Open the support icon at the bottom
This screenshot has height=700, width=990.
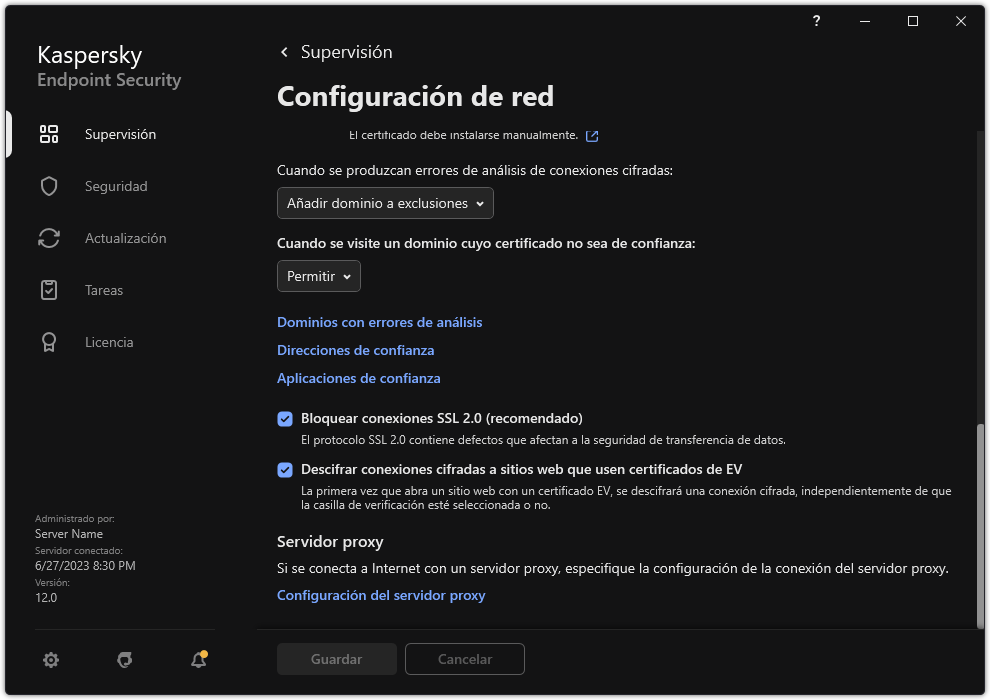pyautogui.click(x=124, y=660)
